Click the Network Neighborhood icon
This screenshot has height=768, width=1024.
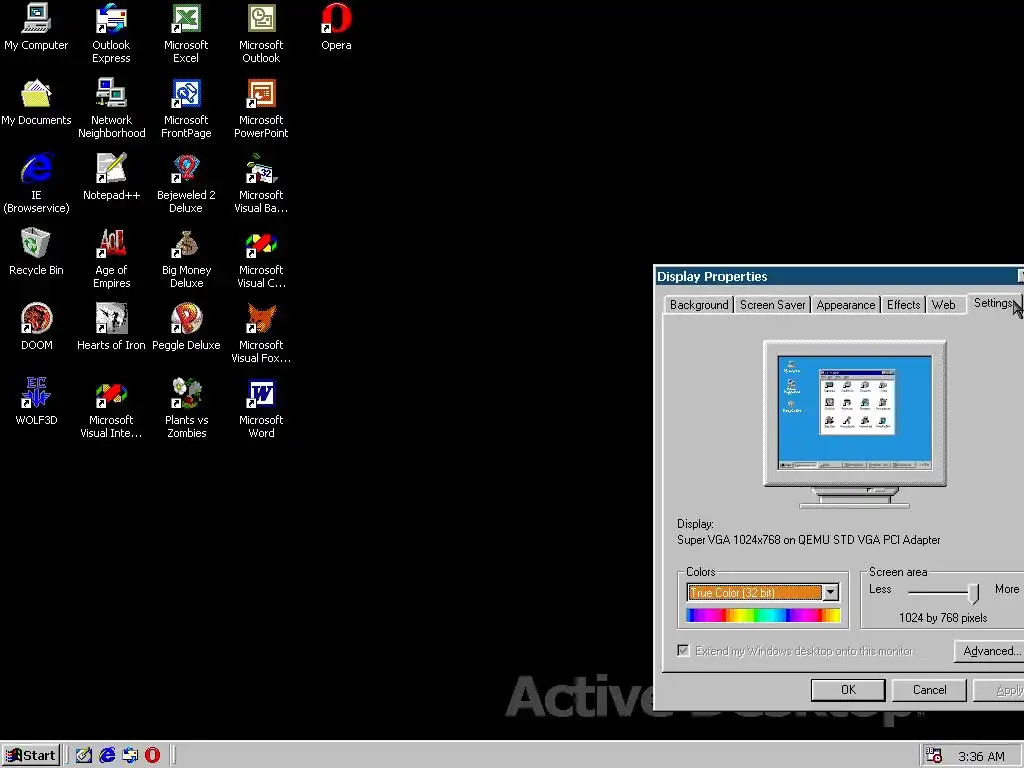tap(111, 109)
